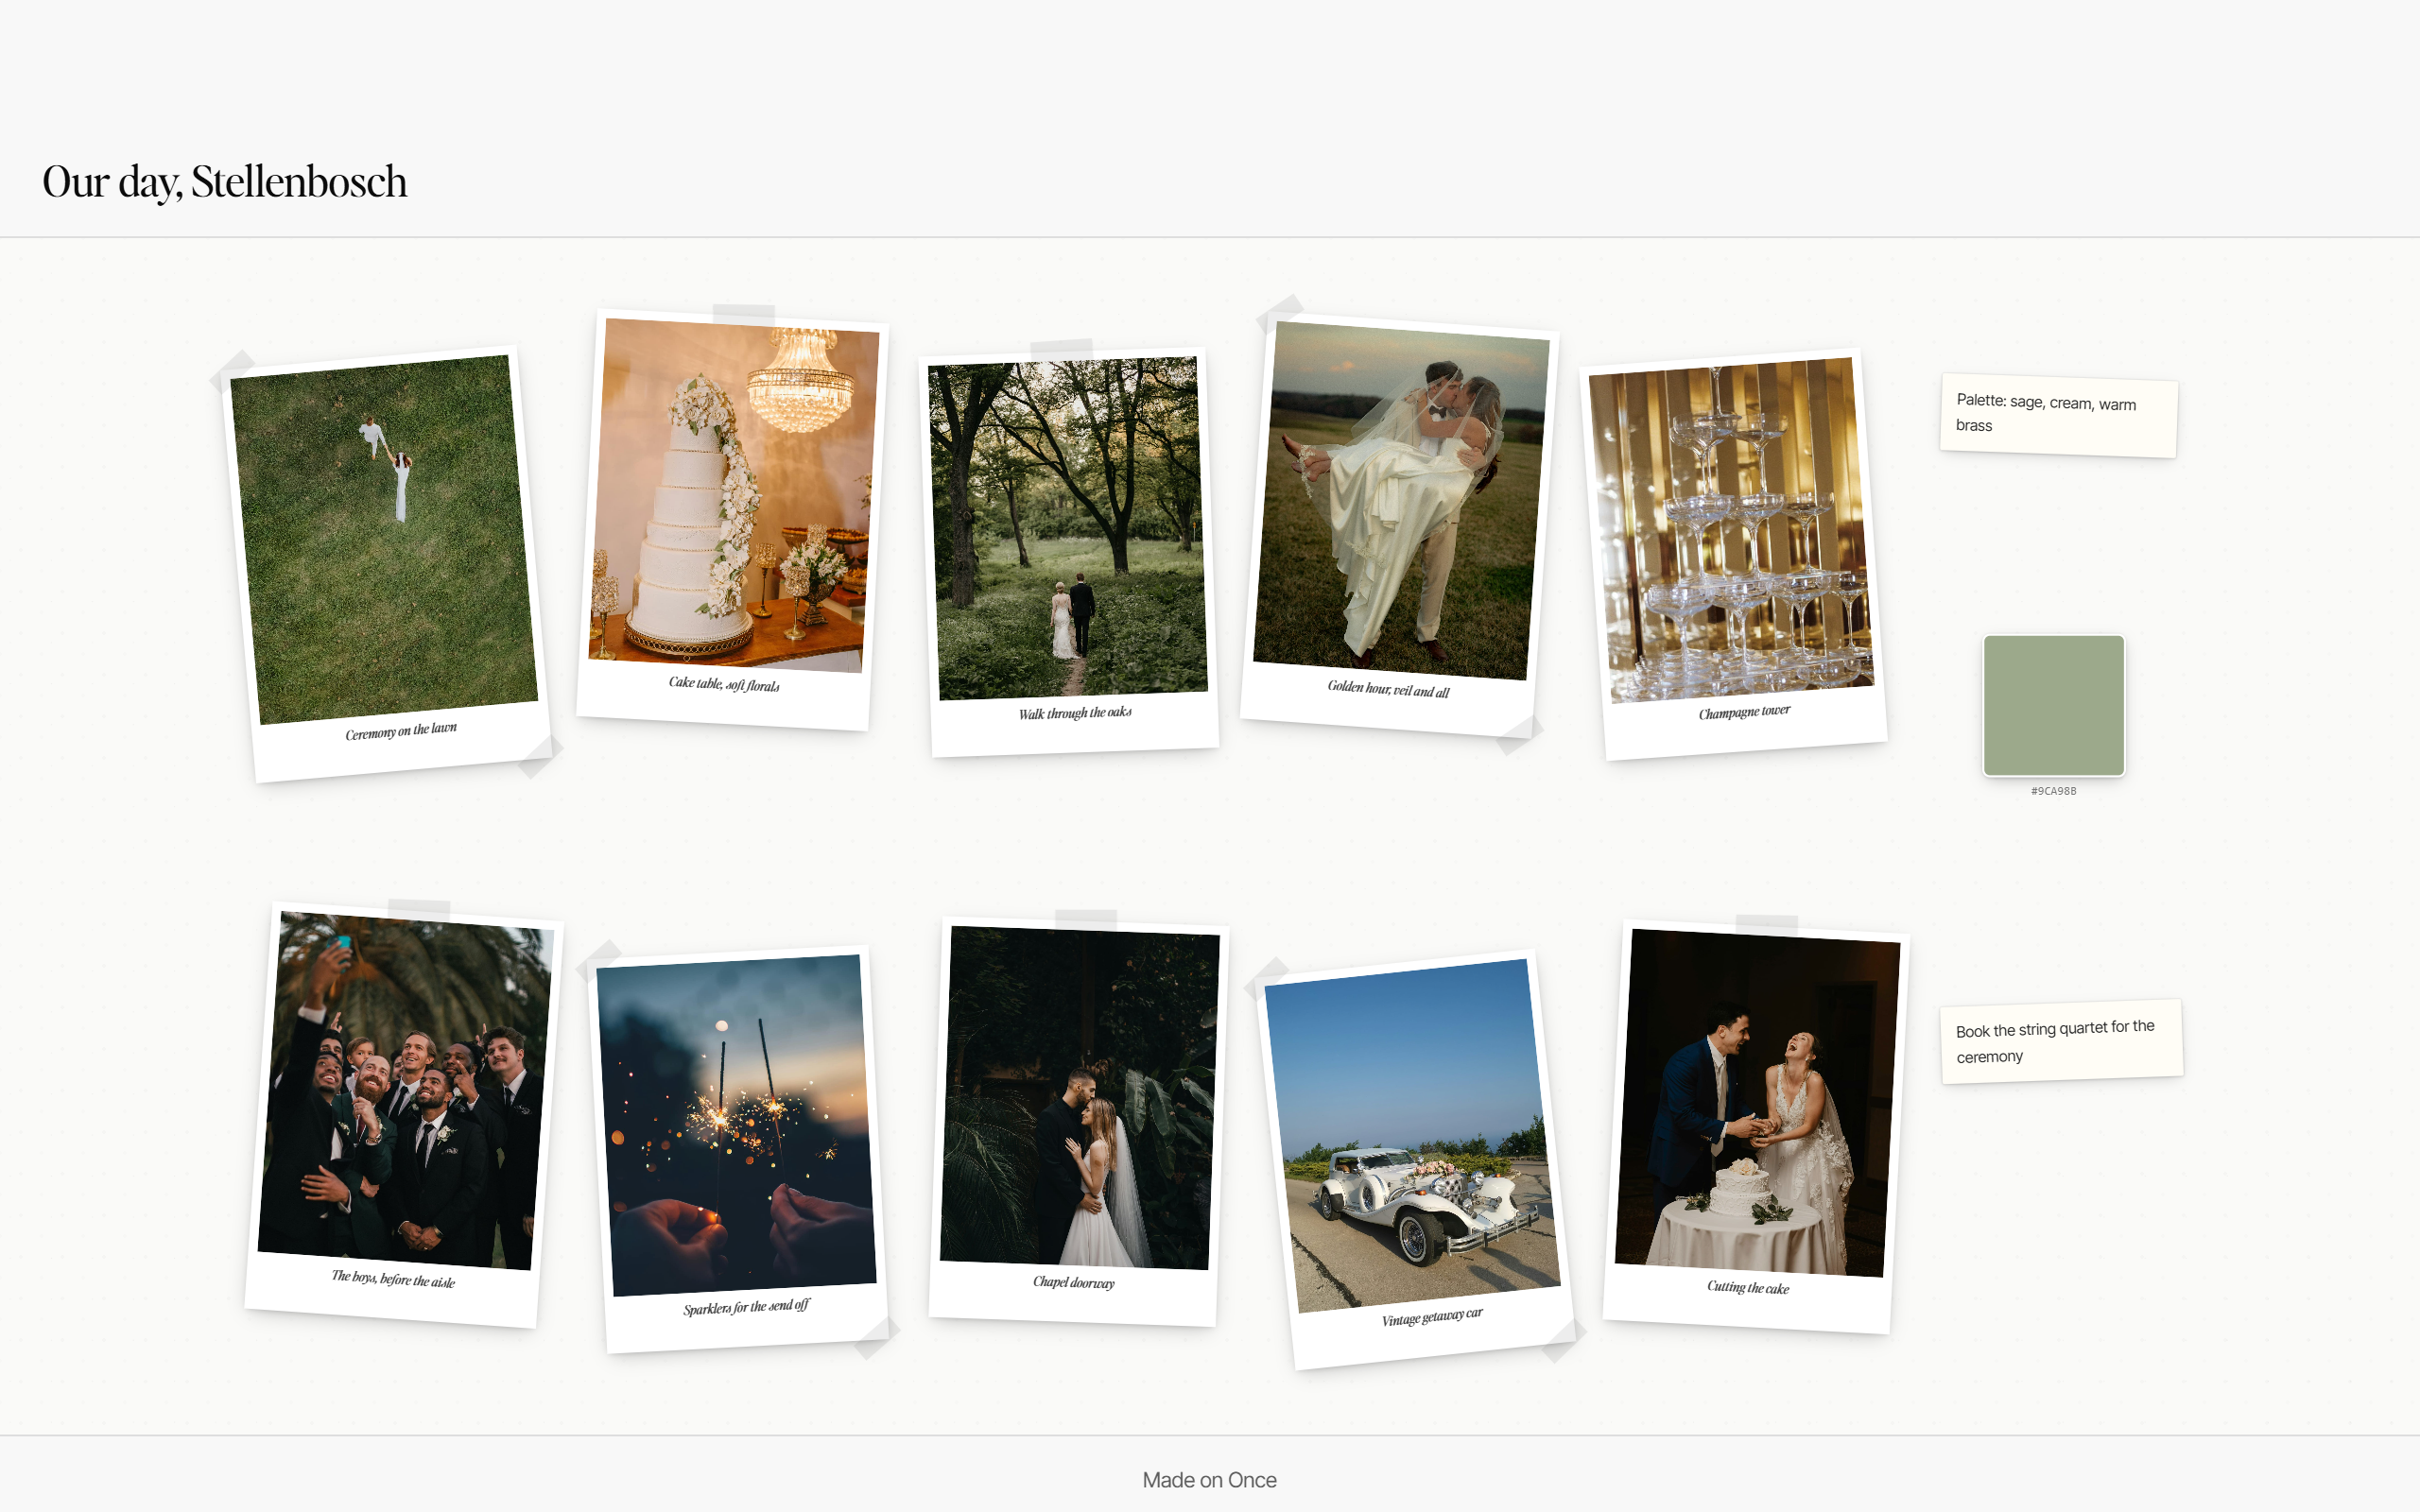Open the Chapel doorway photo
The image size is (2420, 1512).
pyautogui.click(x=1080, y=1097)
